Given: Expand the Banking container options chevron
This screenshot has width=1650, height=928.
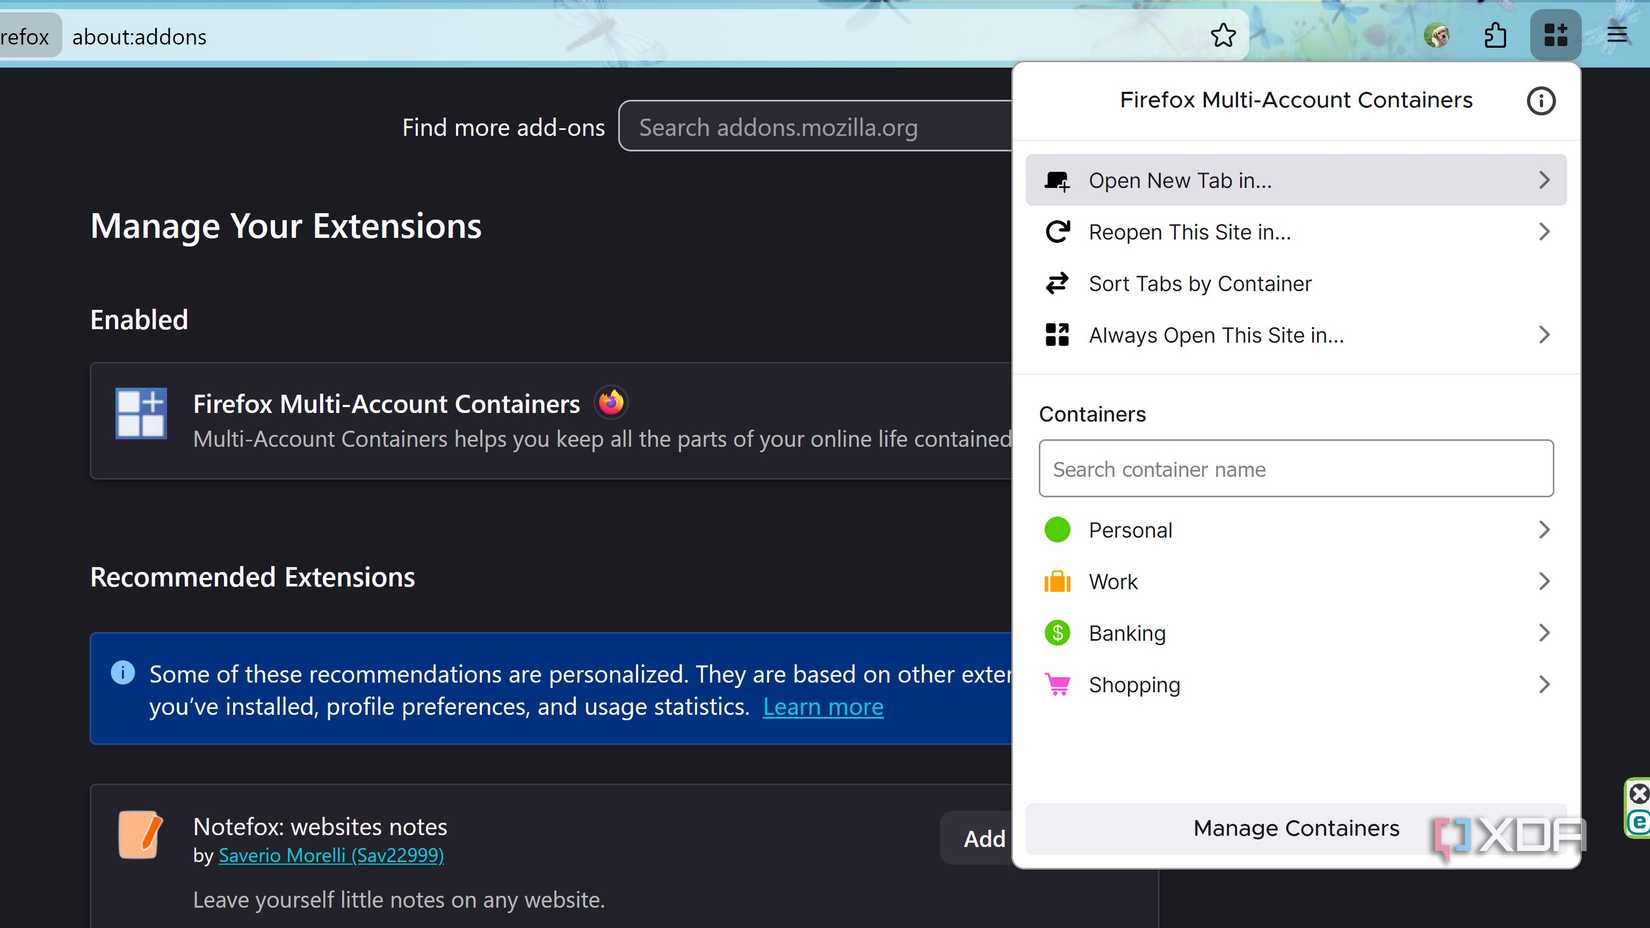Looking at the screenshot, I should pyautogui.click(x=1544, y=632).
